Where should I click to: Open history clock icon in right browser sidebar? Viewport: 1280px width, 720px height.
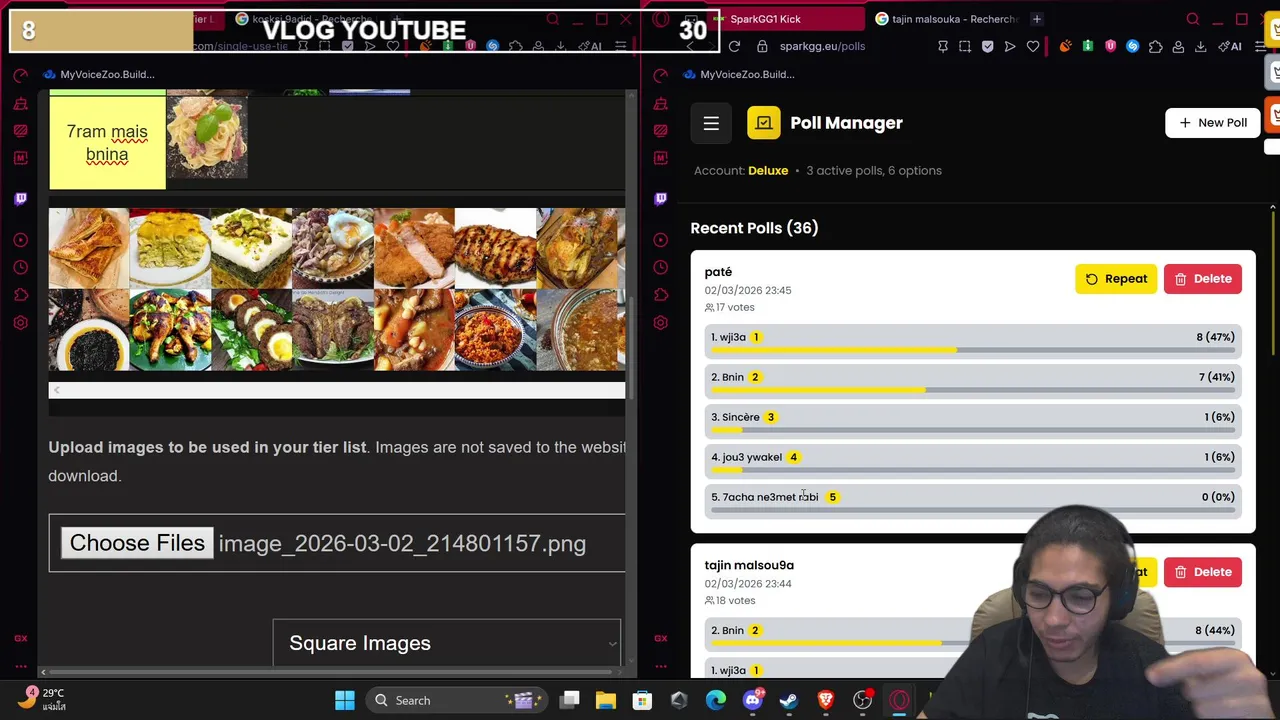(660, 267)
